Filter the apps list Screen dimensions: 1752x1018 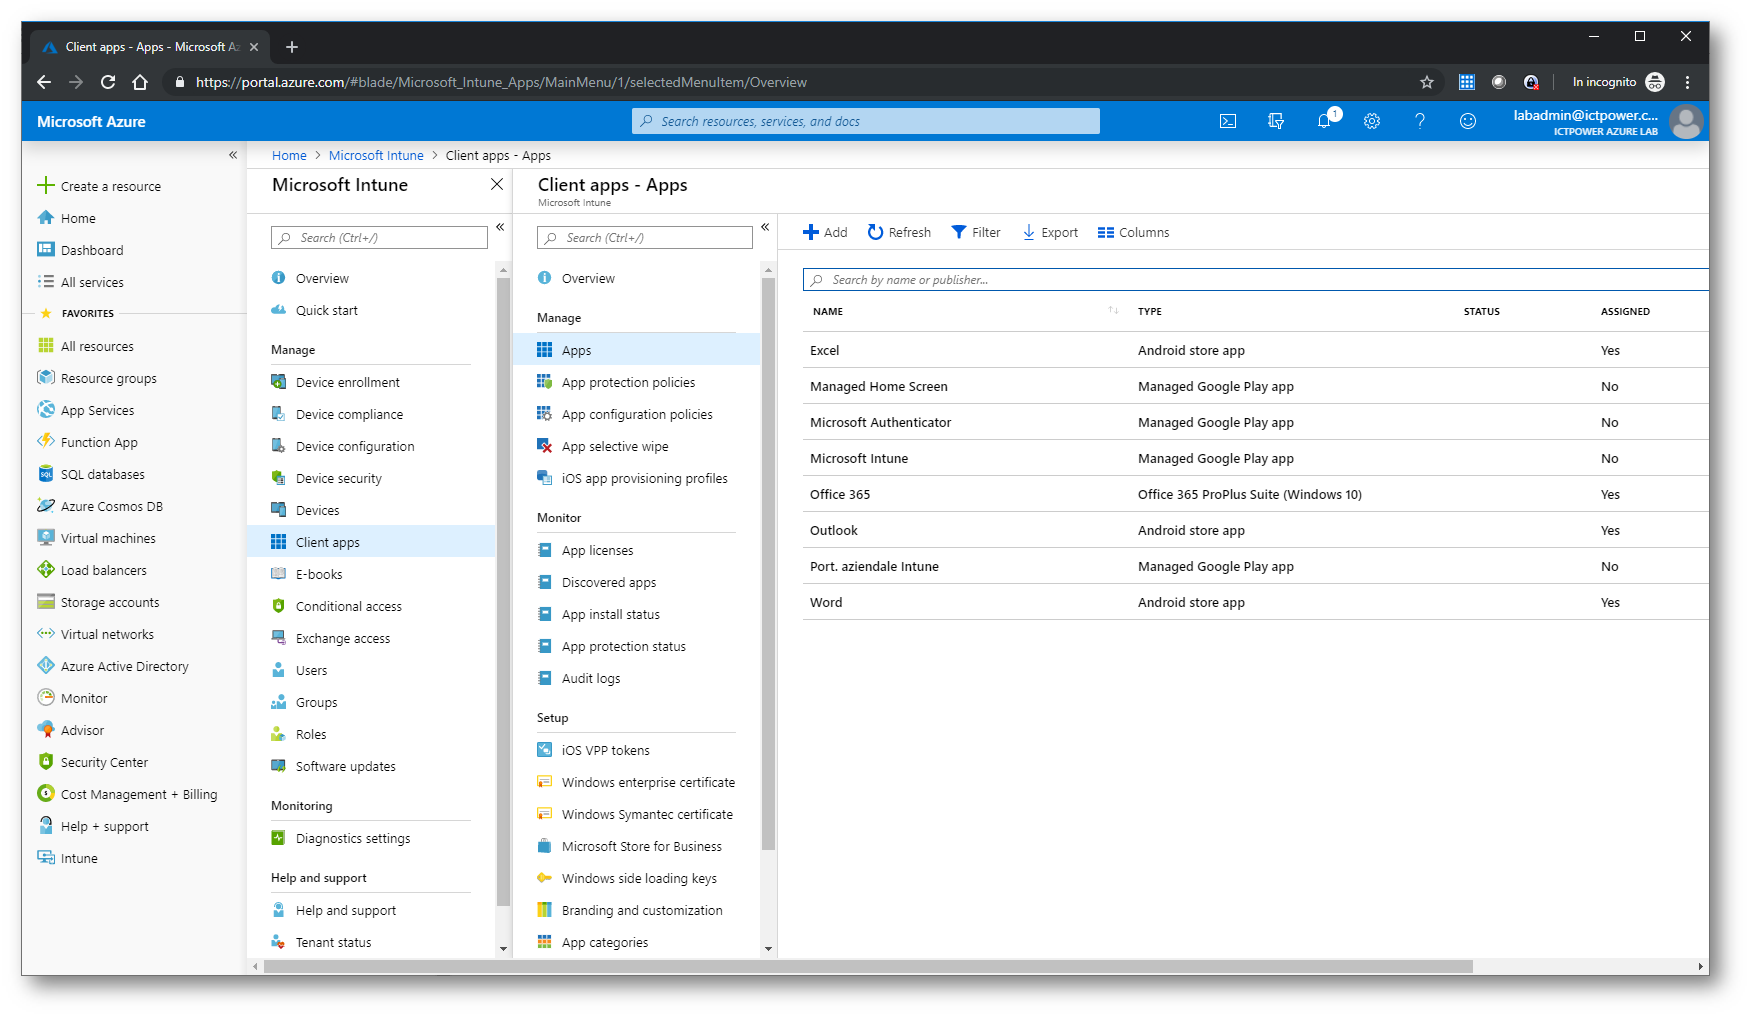pos(975,232)
